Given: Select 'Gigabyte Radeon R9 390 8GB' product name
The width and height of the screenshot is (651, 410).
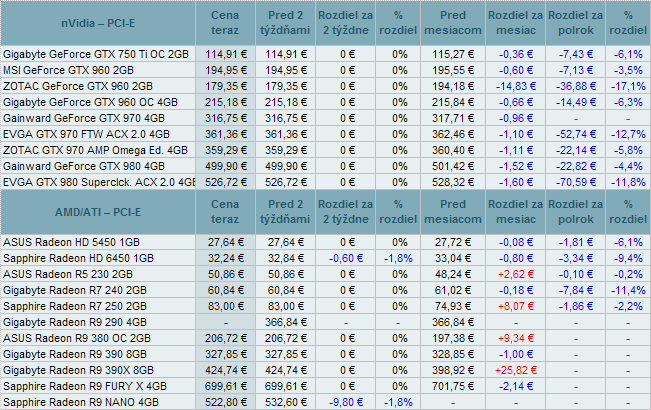Looking at the screenshot, I should pos(75,354).
